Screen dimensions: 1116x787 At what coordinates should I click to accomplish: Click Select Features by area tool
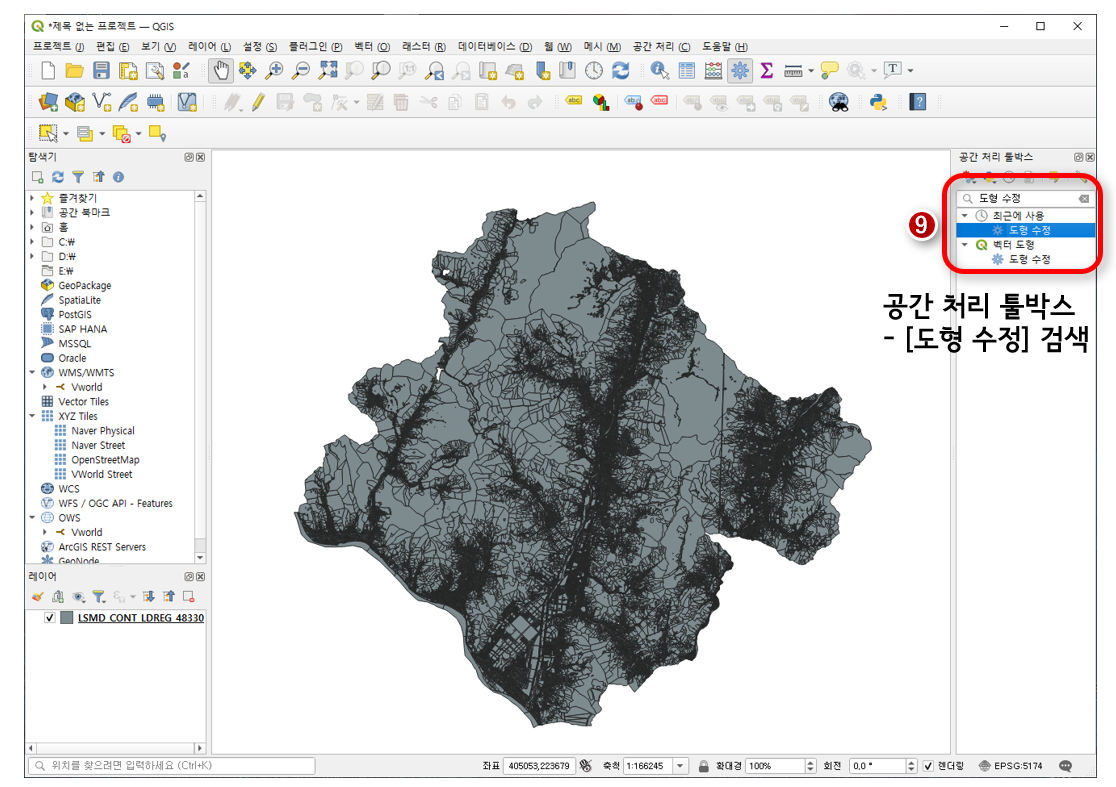[48, 133]
